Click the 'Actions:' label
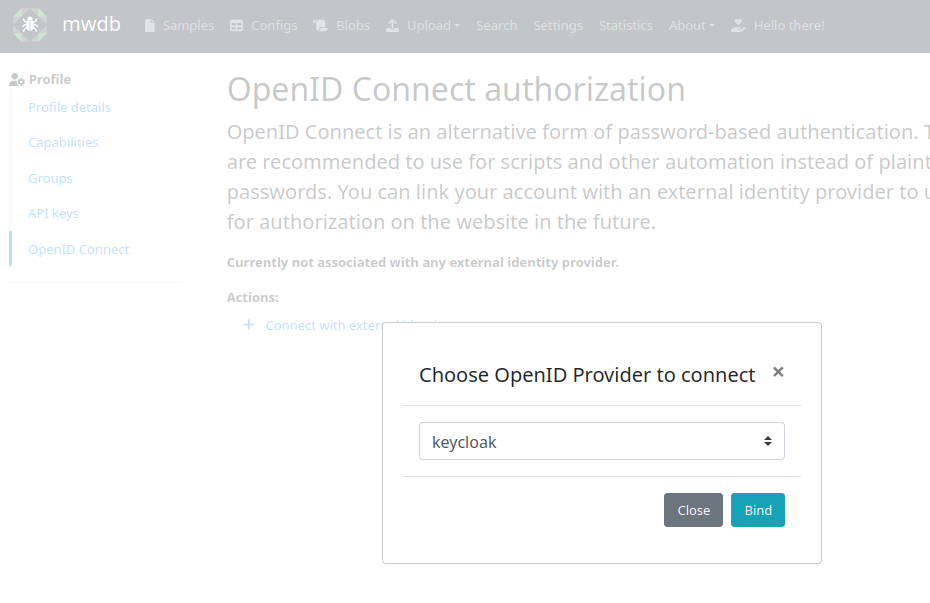The image size is (930, 603). (x=253, y=297)
